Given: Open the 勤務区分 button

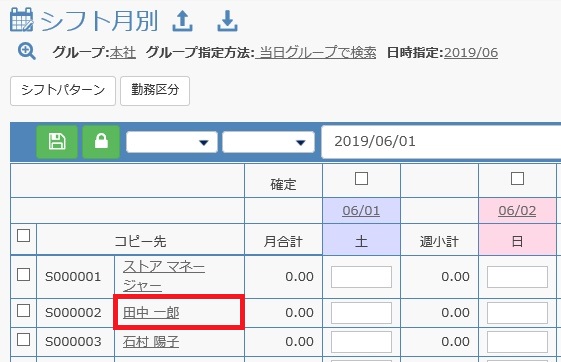Looking at the screenshot, I should click(x=155, y=91).
